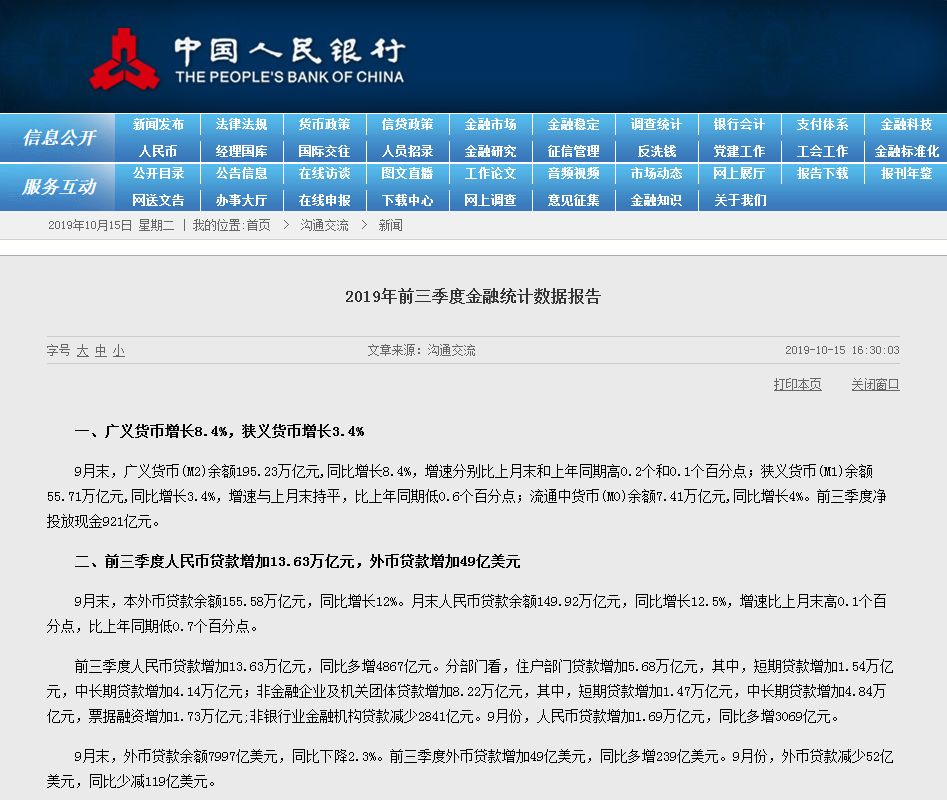
Task: Open 金融科技 link
Action: [906, 124]
